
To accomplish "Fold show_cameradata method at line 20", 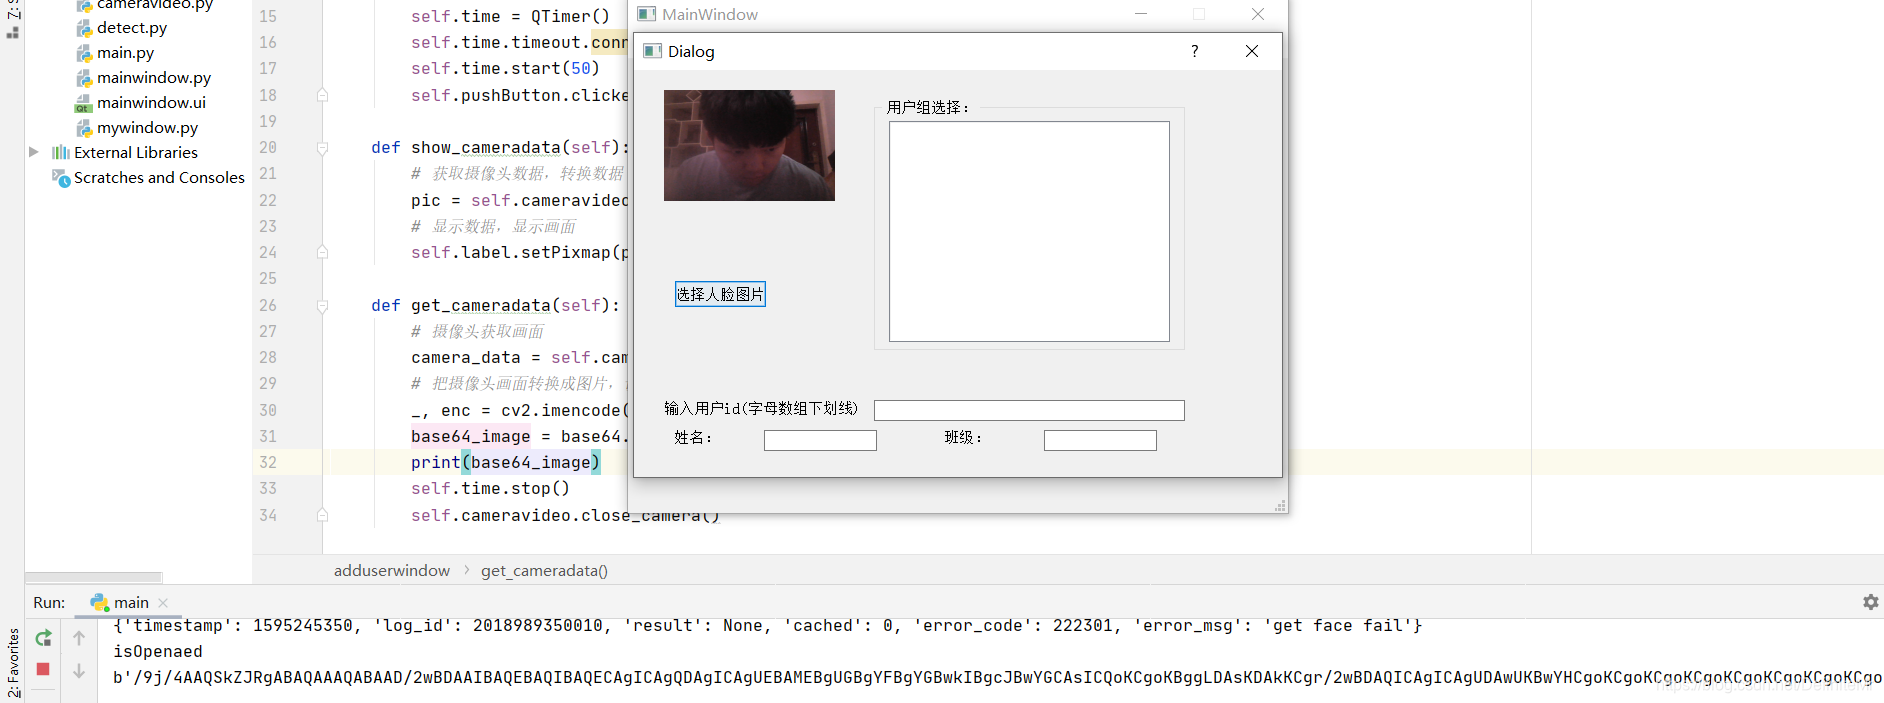I will [322, 148].
